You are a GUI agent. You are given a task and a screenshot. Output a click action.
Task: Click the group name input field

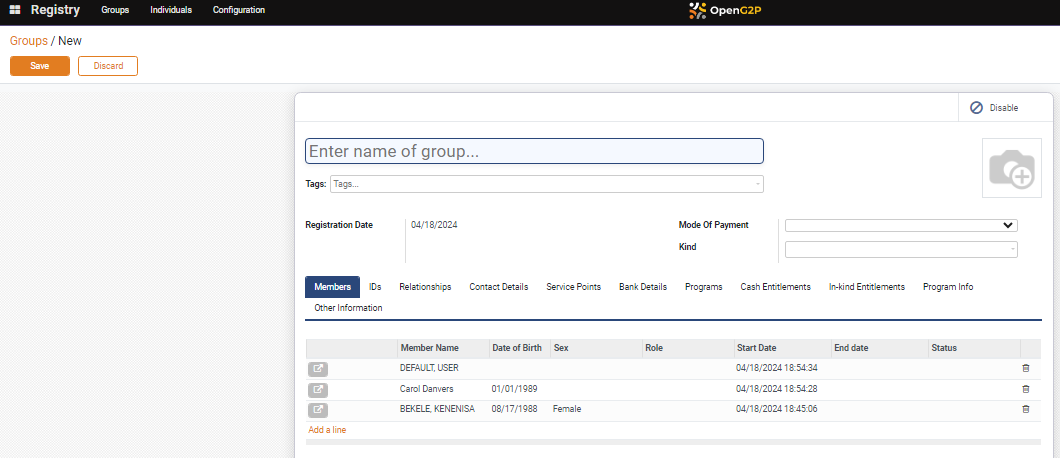pyautogui.click(x=534, y=152)
